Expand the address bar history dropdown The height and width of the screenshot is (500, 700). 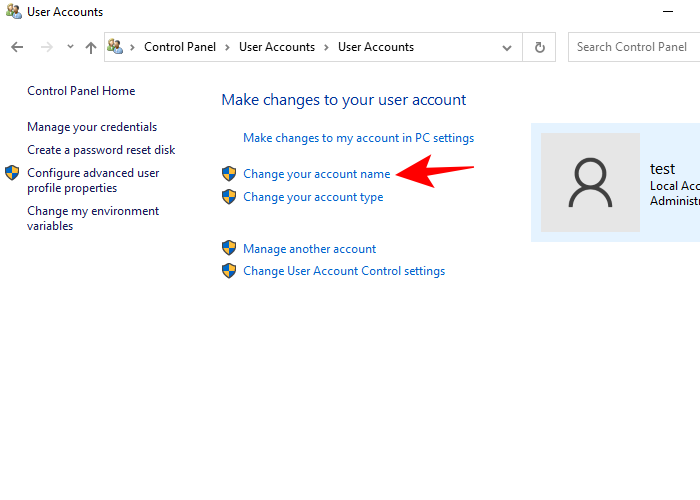[x=509, y=47]
